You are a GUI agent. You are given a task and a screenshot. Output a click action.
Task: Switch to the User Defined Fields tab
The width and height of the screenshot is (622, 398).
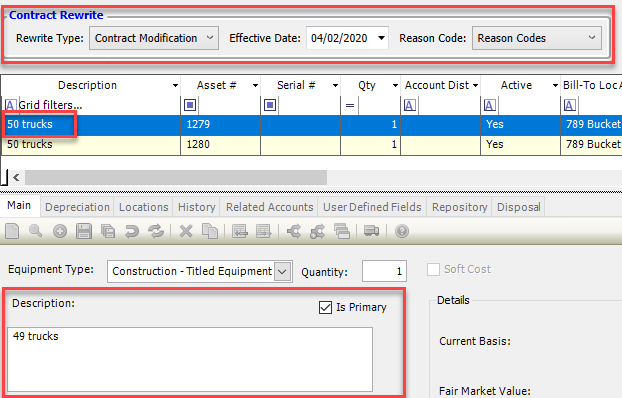click(372, 207)
